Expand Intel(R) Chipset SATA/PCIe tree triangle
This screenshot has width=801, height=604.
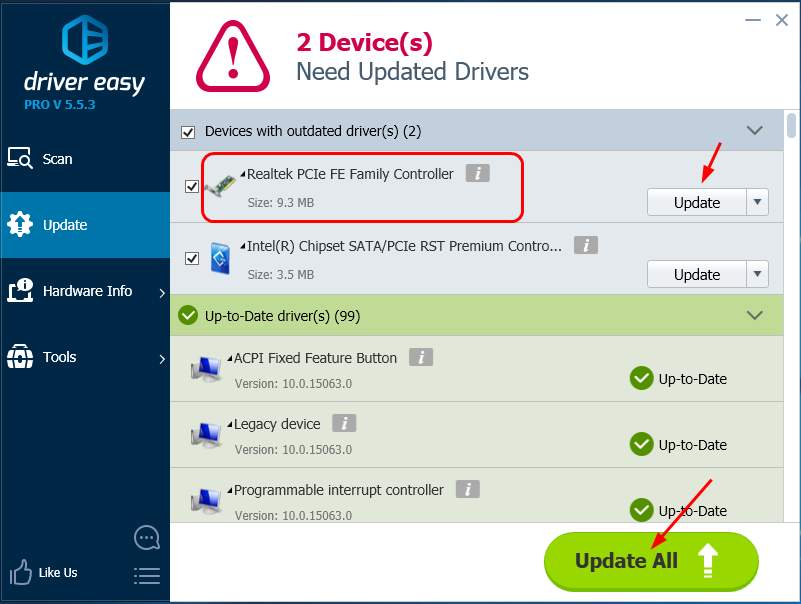[x=243, y=246]
